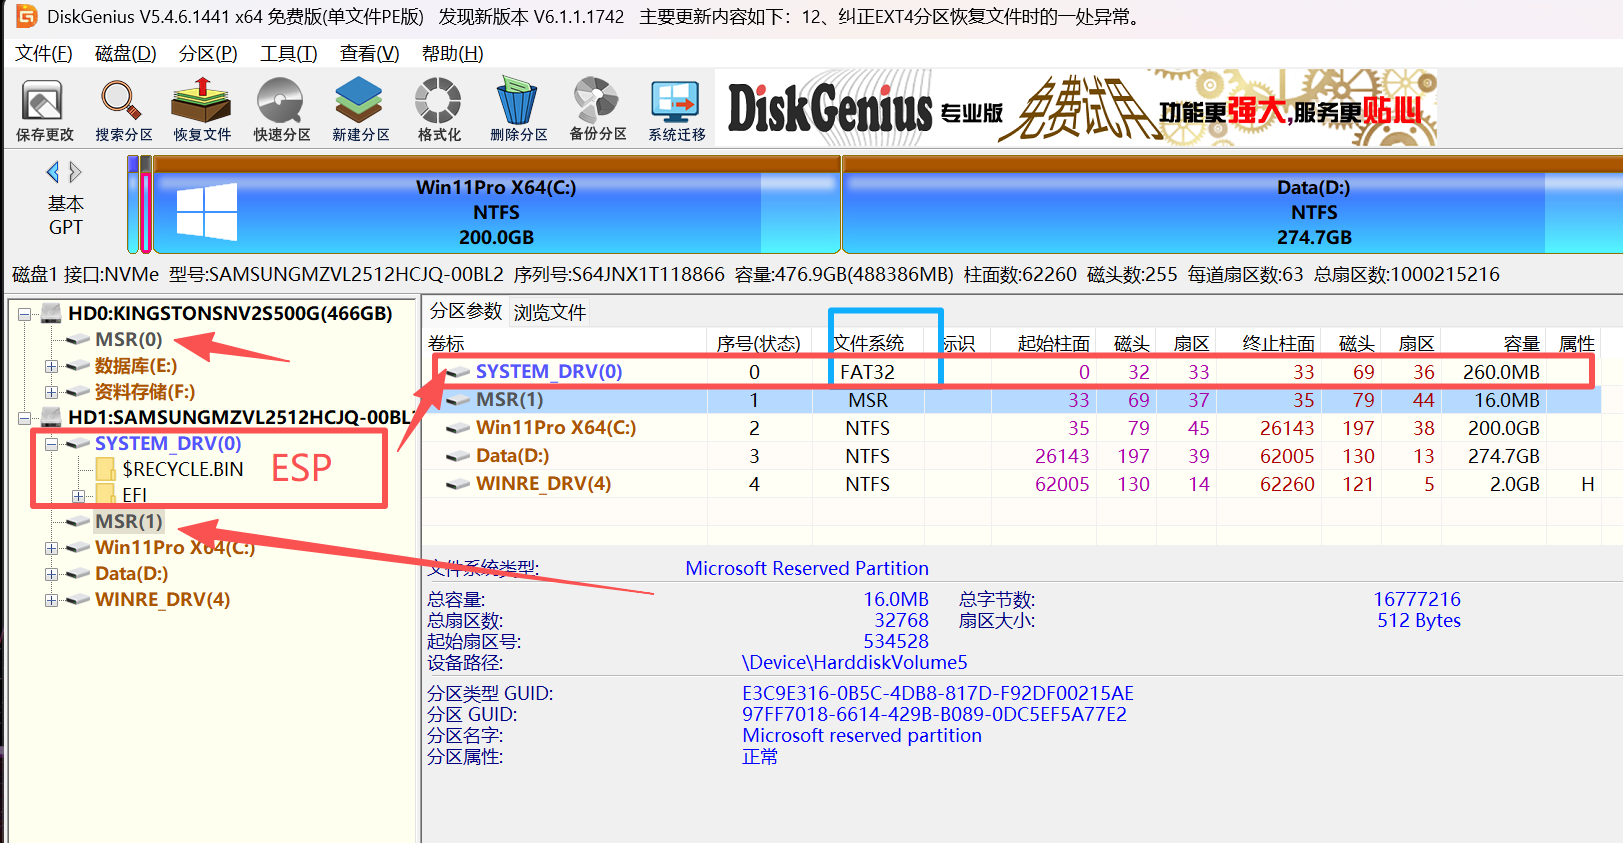The image size is (1623, 843).
Task: Expand the EFI folder node
Action: [78, 496]
